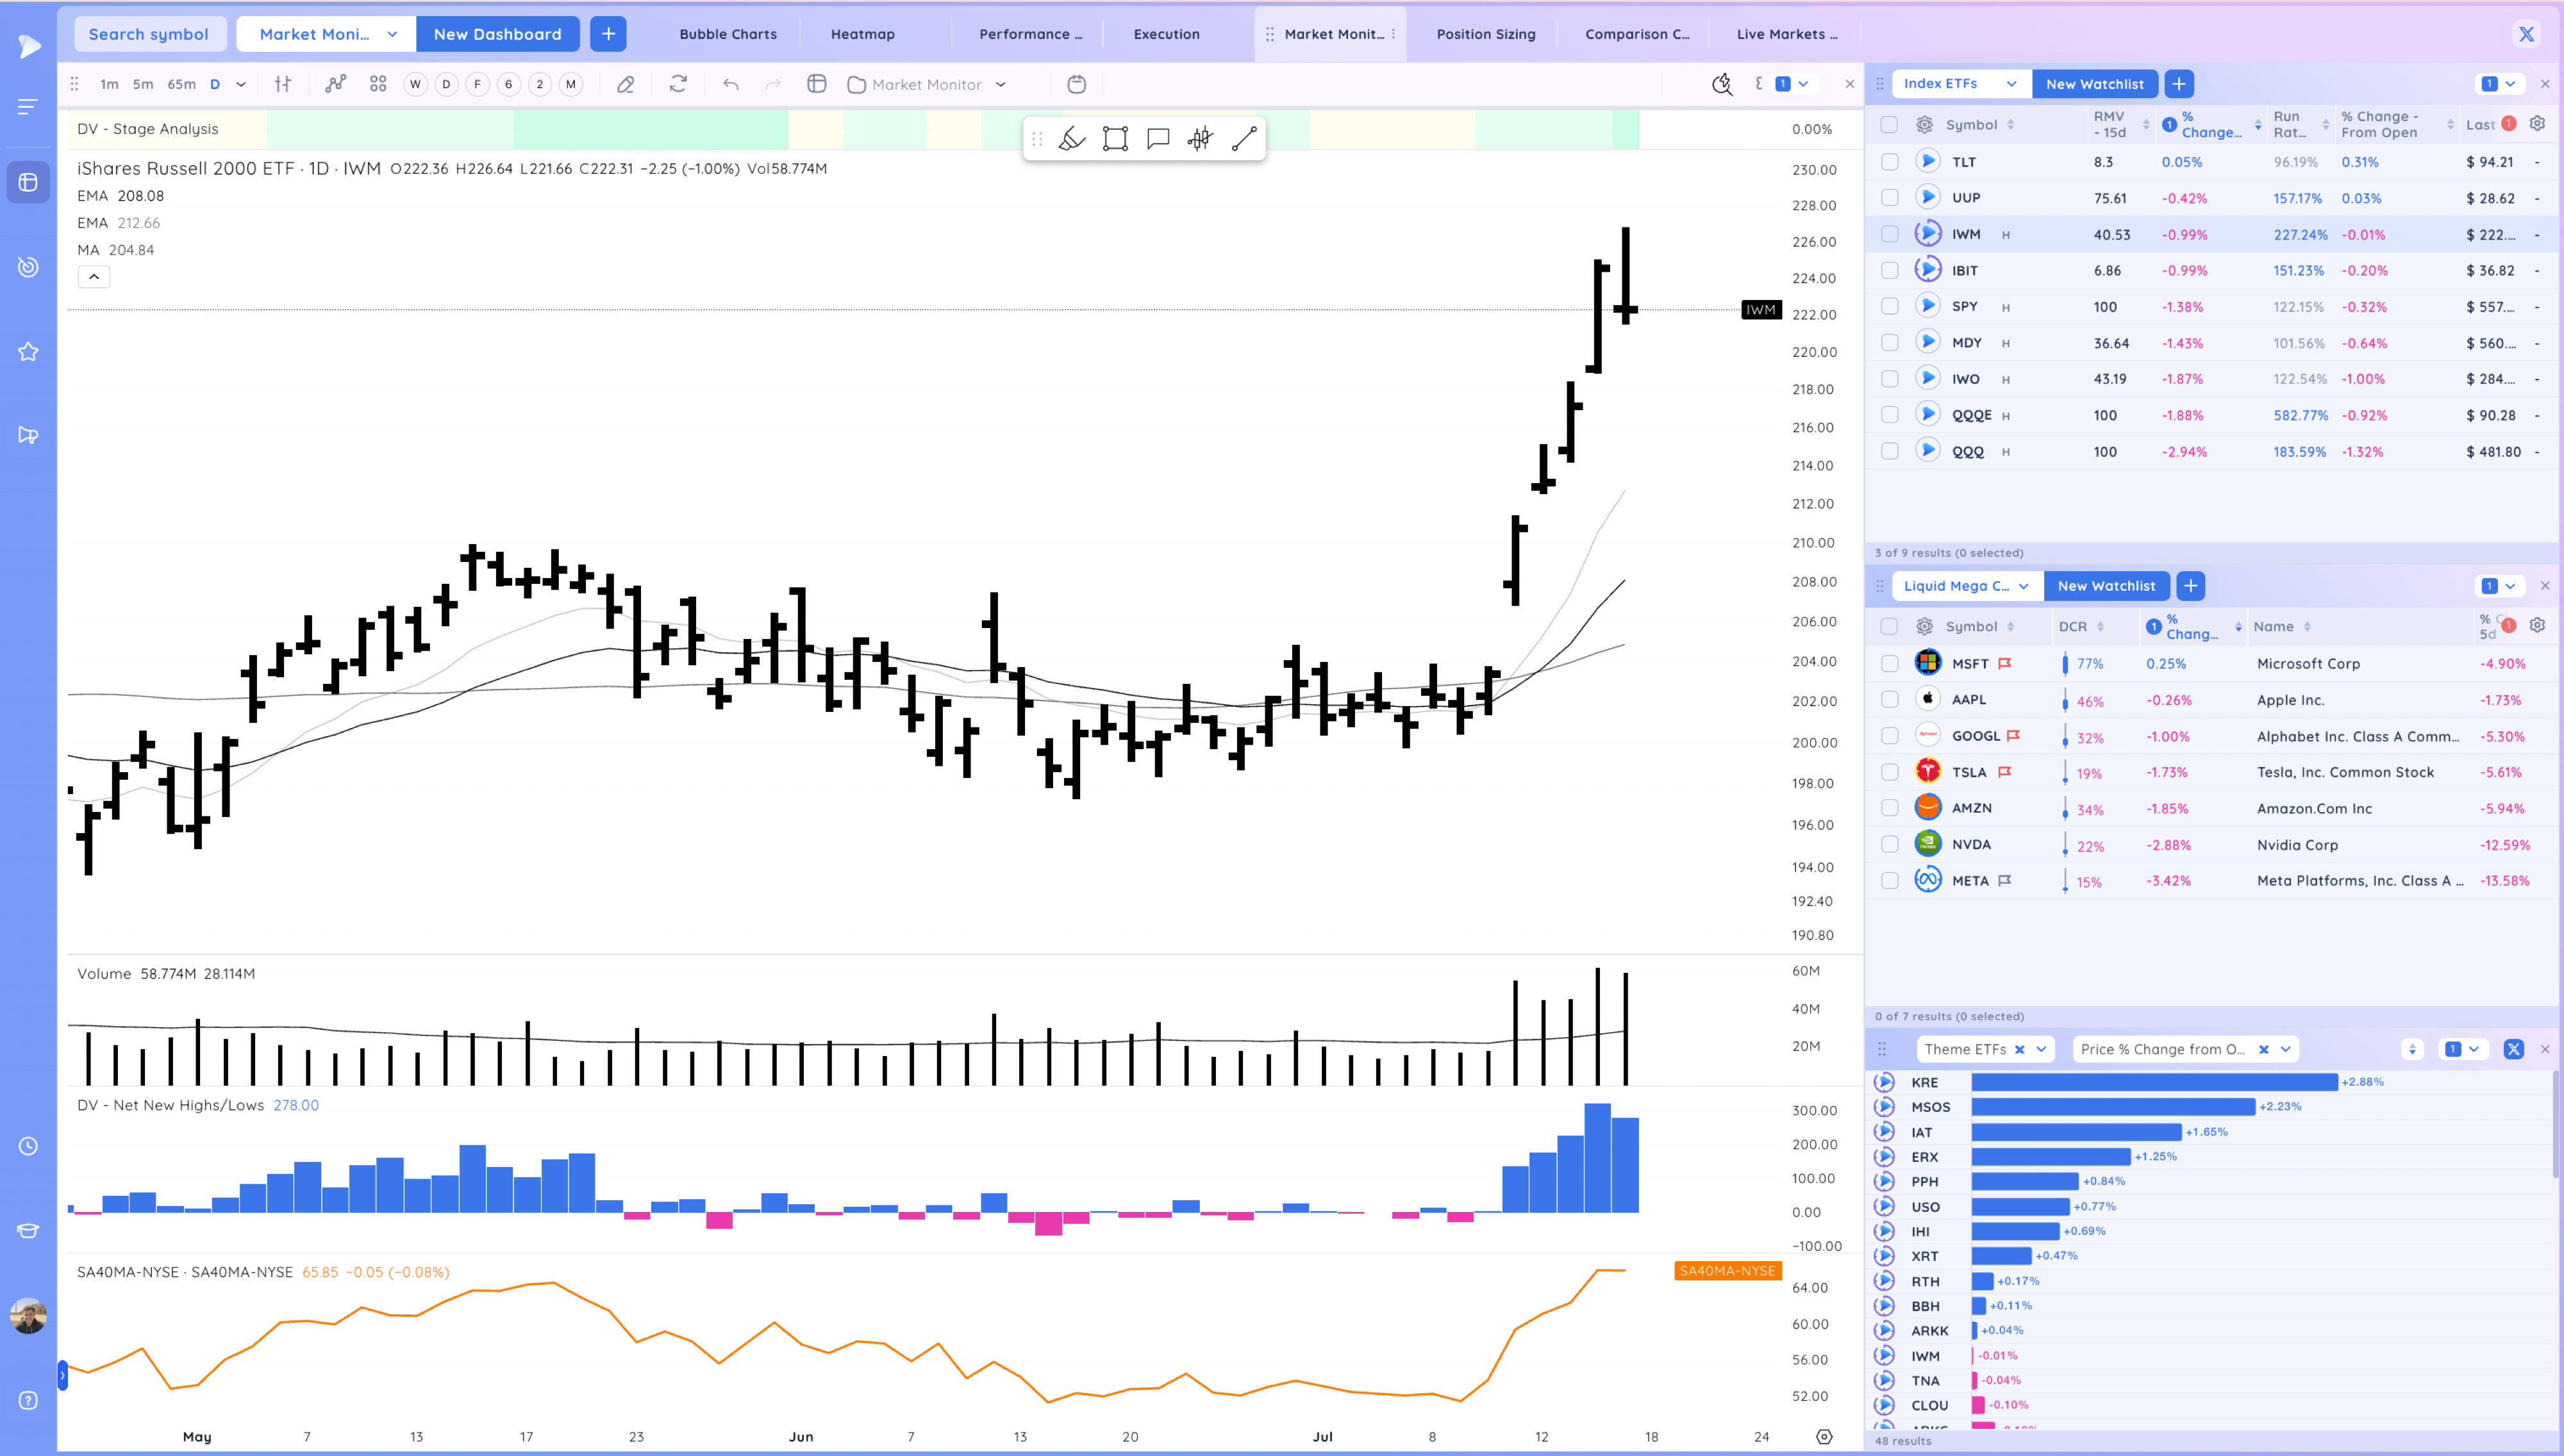The image size is (2564, 1456).
Task: Click New Watchlist in Liquid Mega panel
Action: pos(2106,586)
